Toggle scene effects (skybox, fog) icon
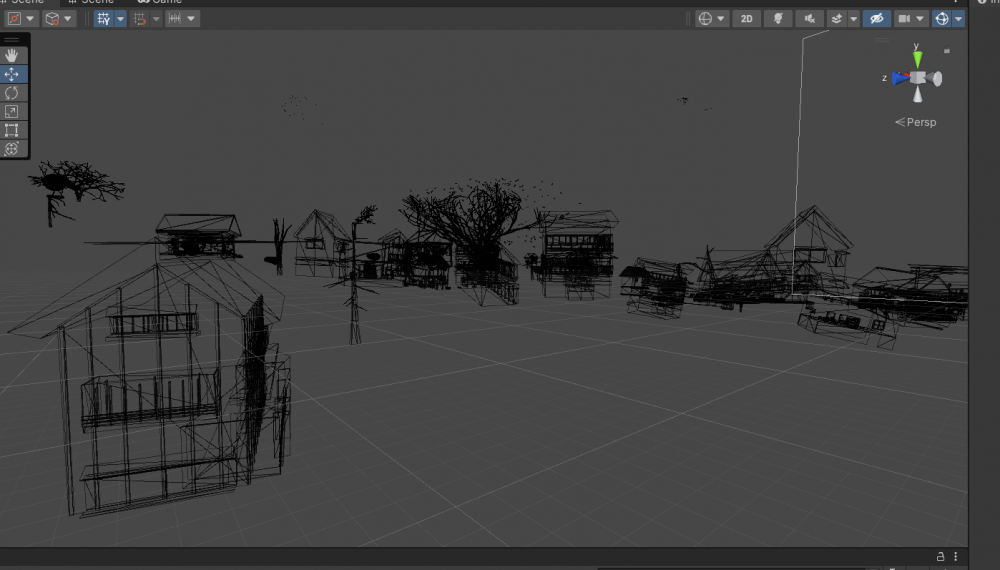The width and height of the screenshot is (1000, 570). pyautogui.click(x=837, y=18)
